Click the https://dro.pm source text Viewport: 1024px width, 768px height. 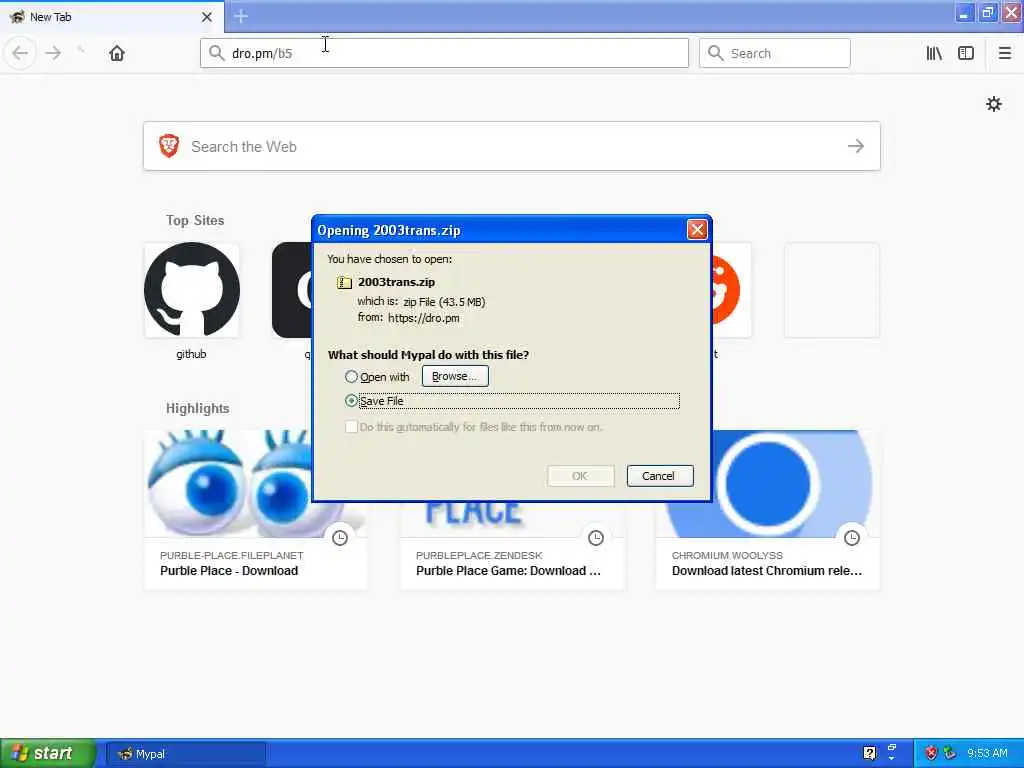tap(424, 318)
